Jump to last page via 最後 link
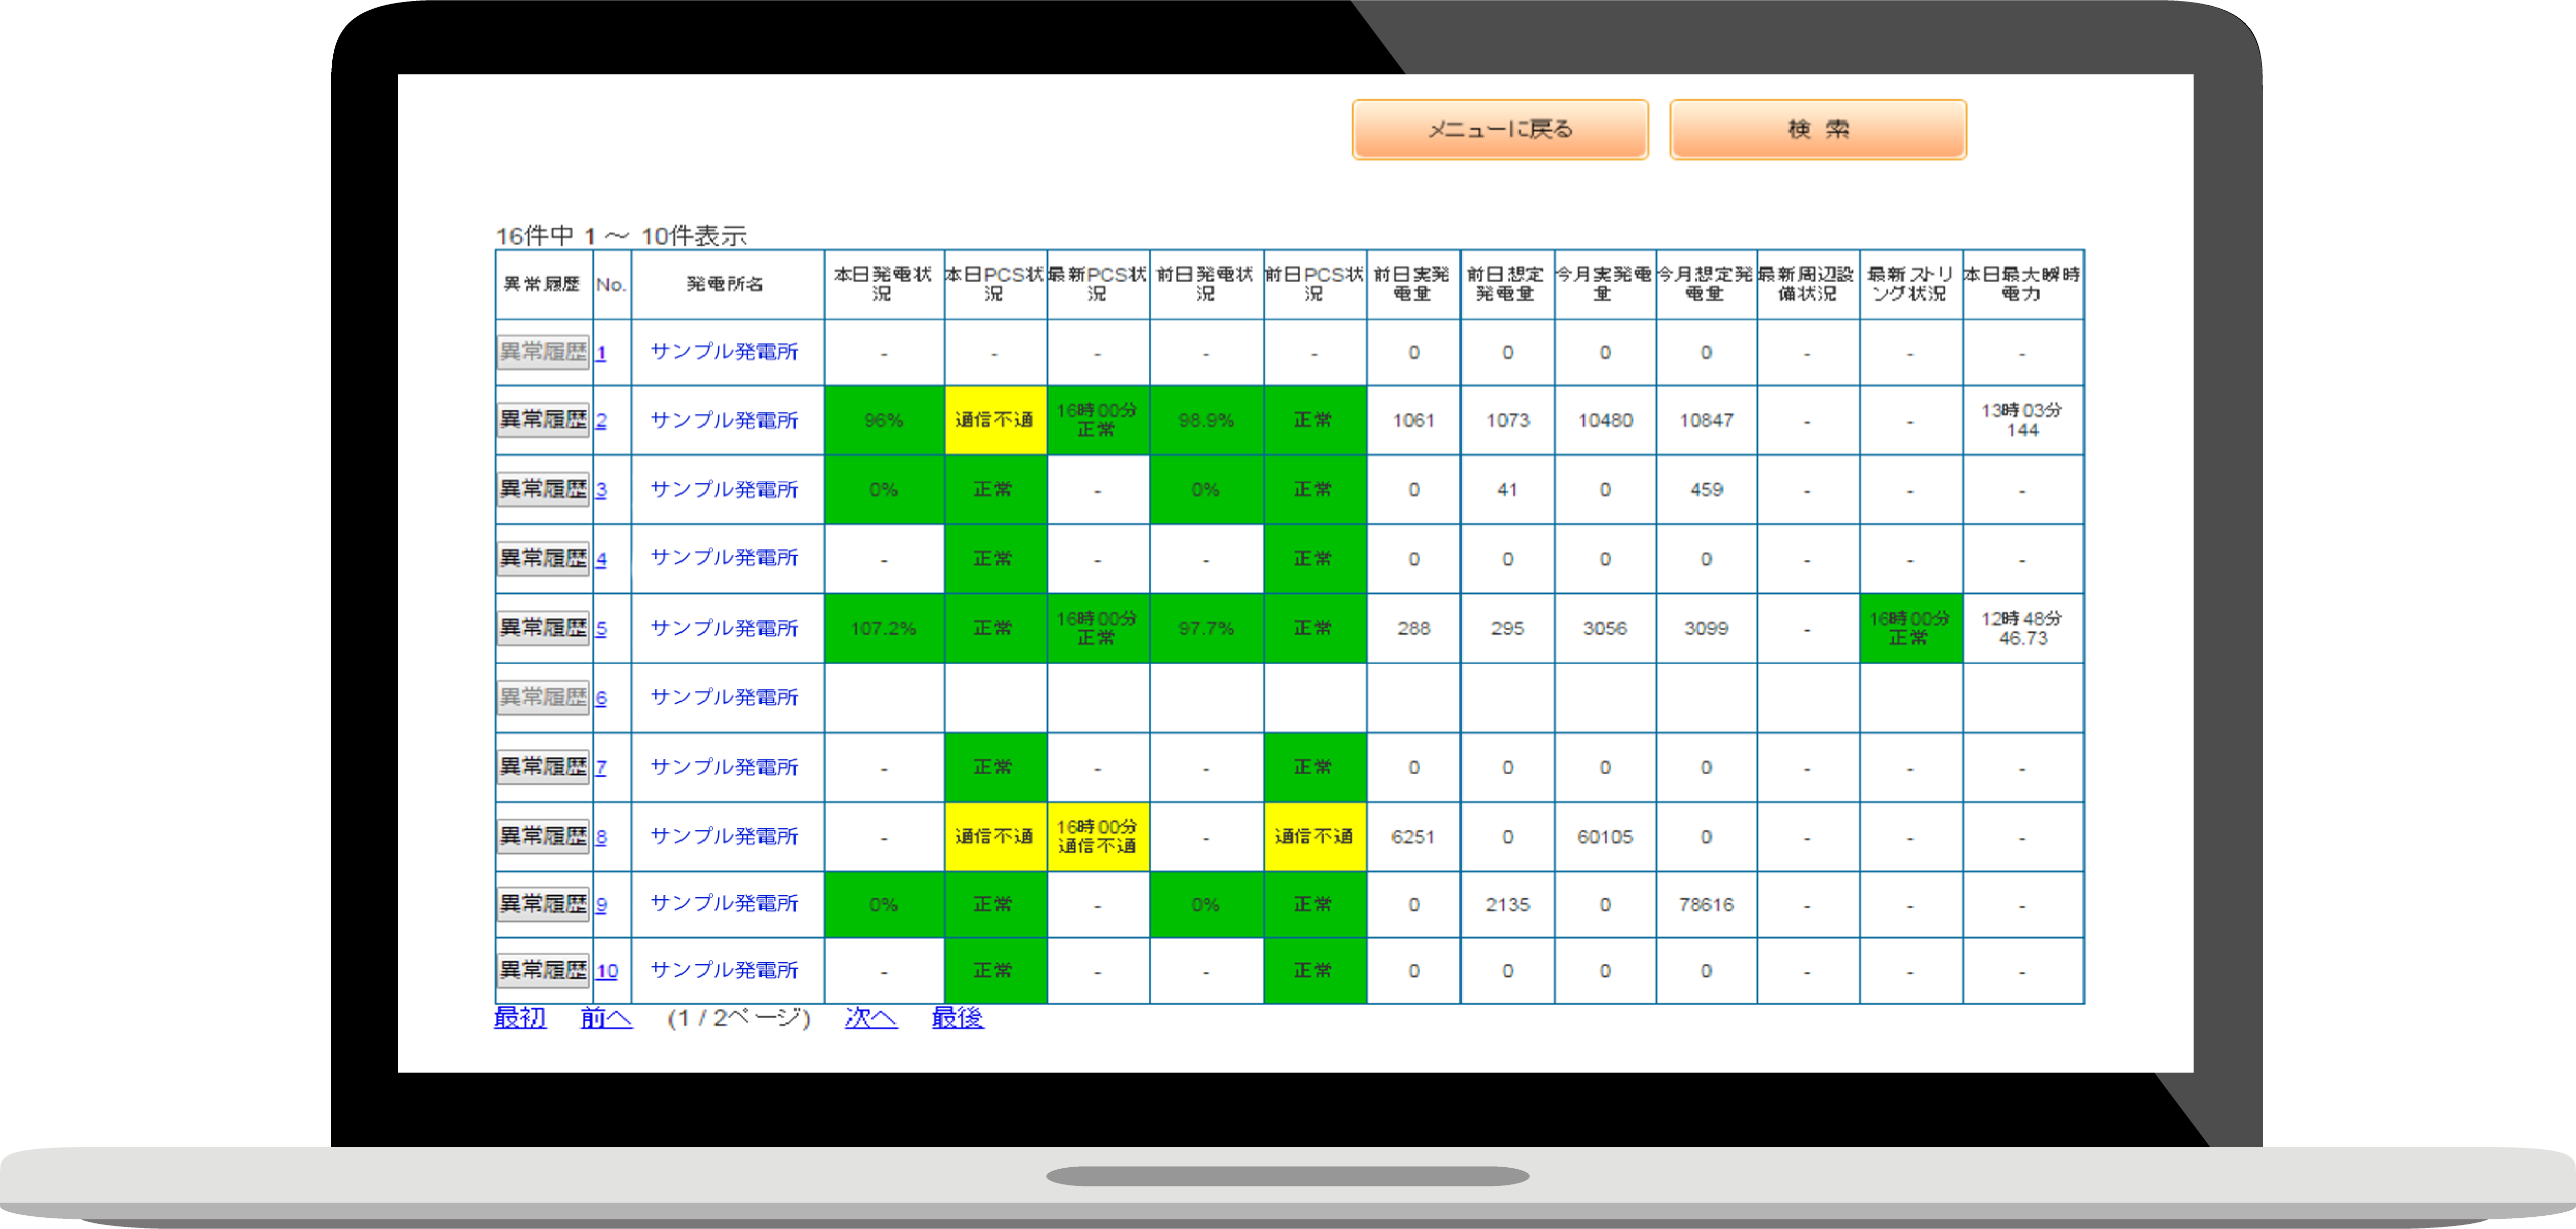2576x1229 pixels. click(958, 1018)
